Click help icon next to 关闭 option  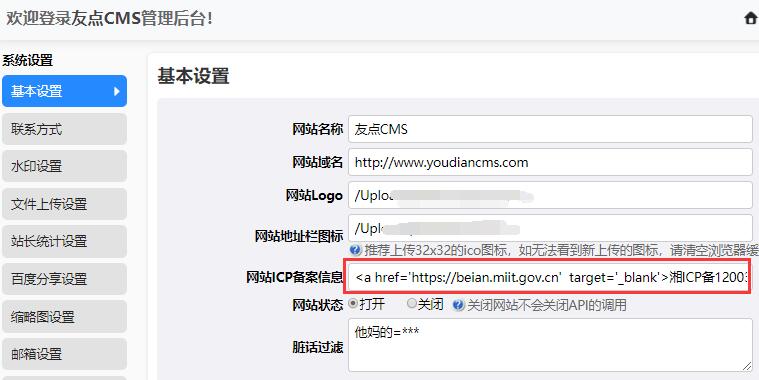pyautogui.click(x=458, y=305)
